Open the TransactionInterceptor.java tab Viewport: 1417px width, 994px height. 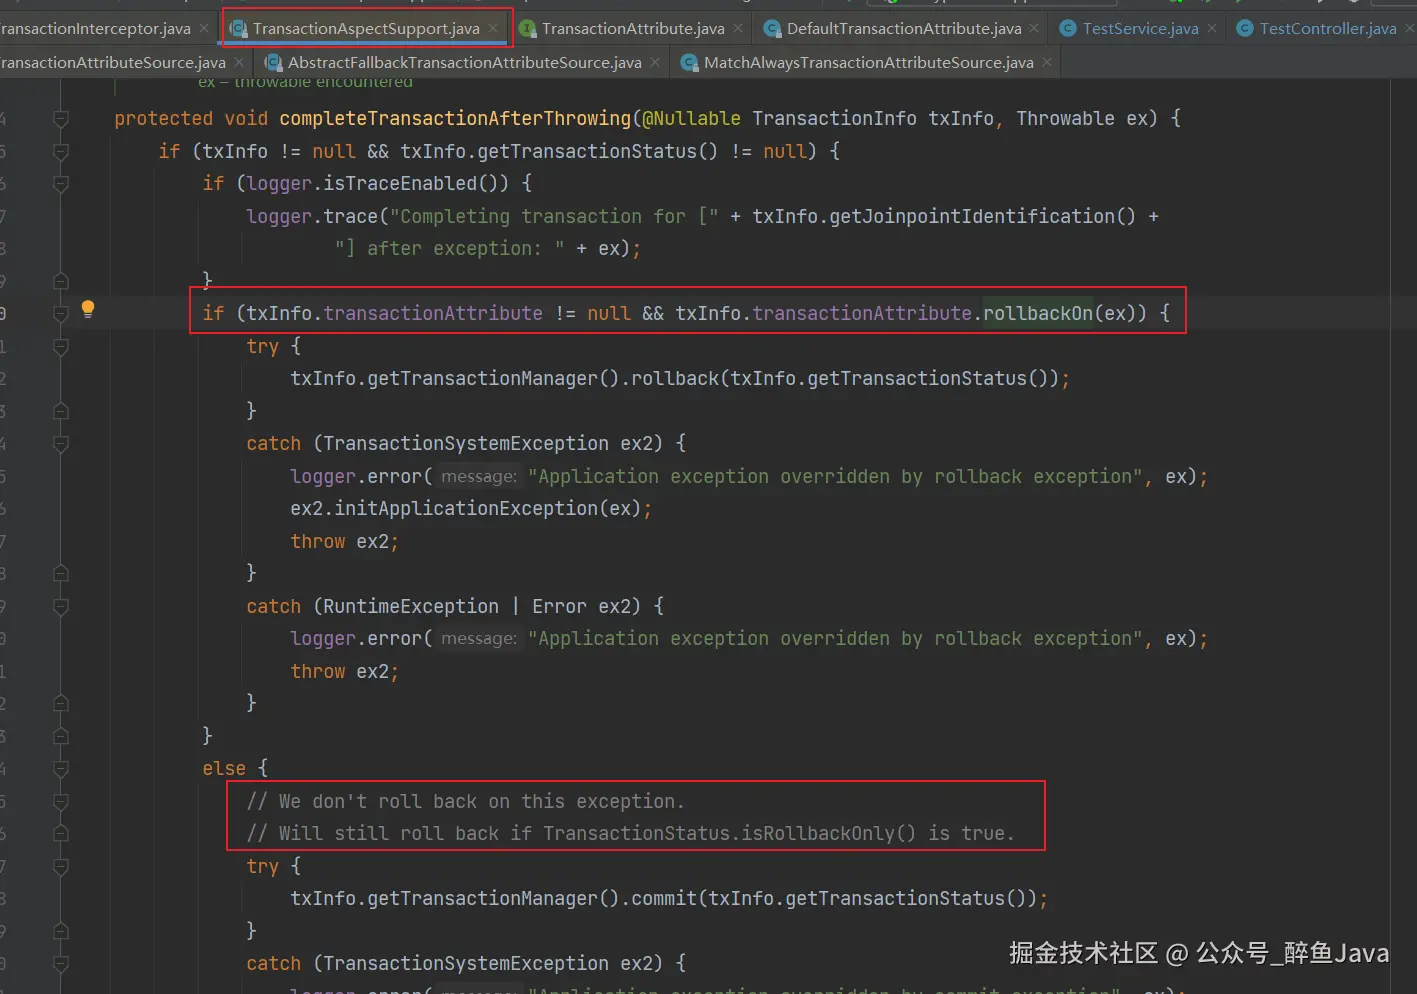click(95, 29)
